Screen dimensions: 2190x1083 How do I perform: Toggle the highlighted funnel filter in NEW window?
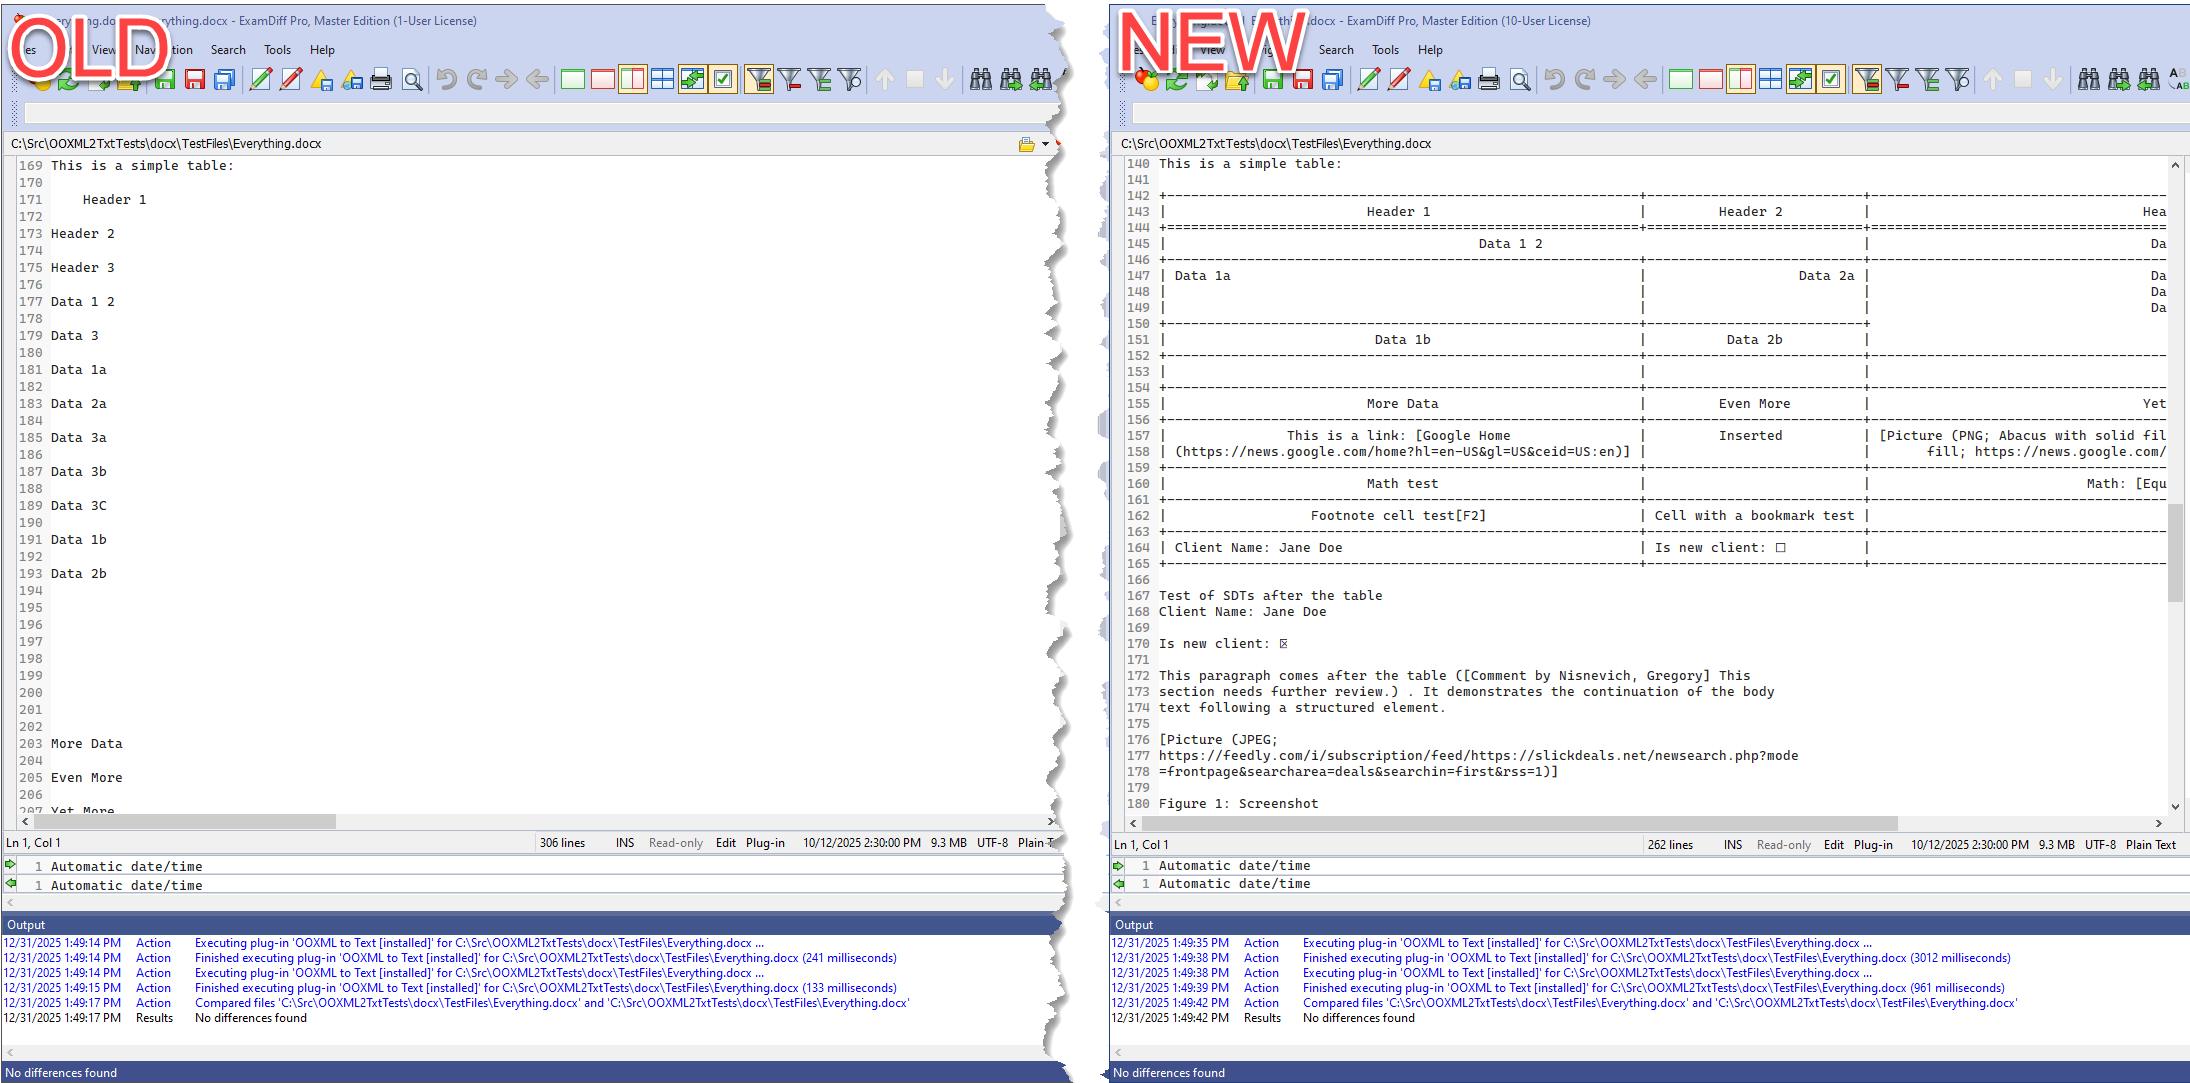point(1867,80)
